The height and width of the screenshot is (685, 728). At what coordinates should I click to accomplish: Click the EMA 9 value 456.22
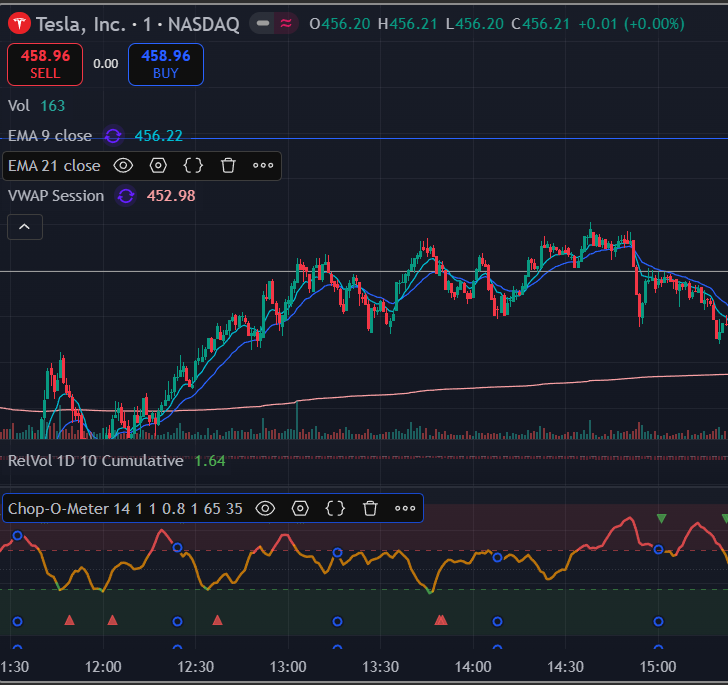(x=159, y=136)
